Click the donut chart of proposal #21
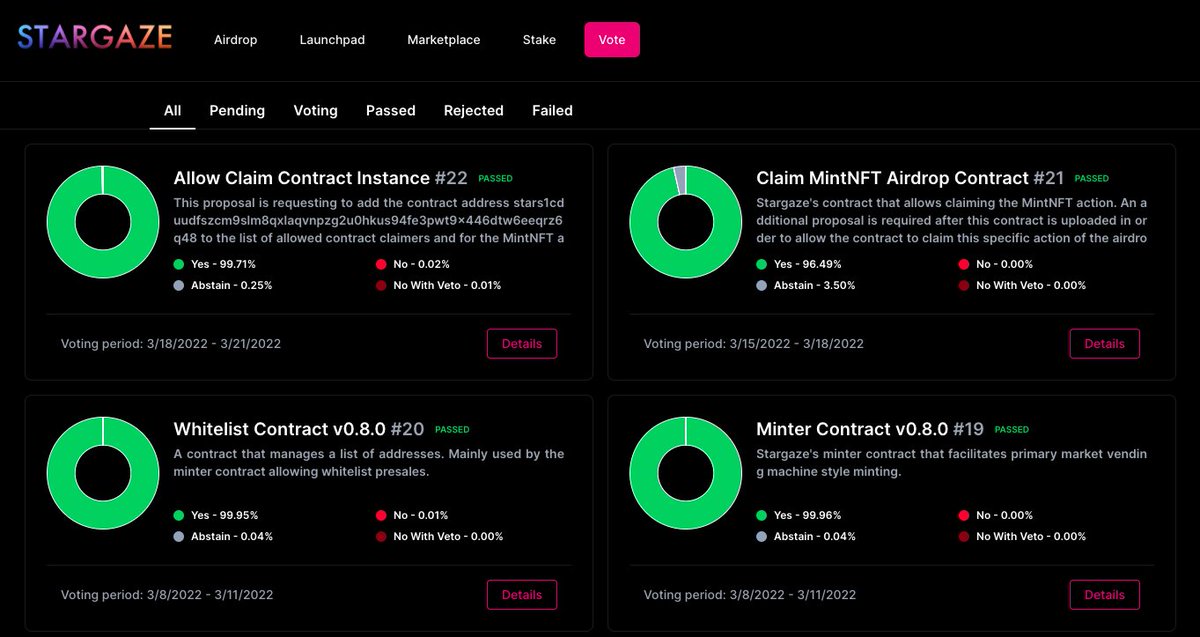1200x637 pixels. pyautogui.click(x=686, y=222)
